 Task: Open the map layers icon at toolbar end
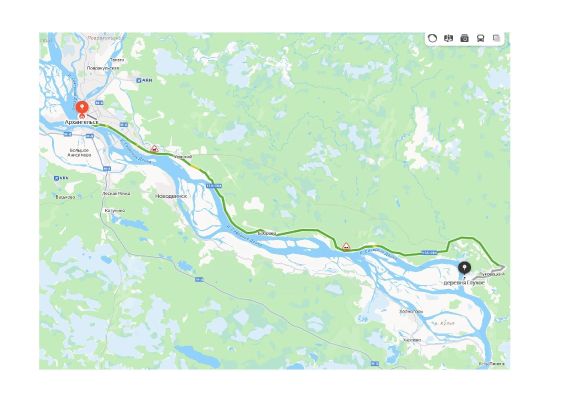[x=496, y=38]
